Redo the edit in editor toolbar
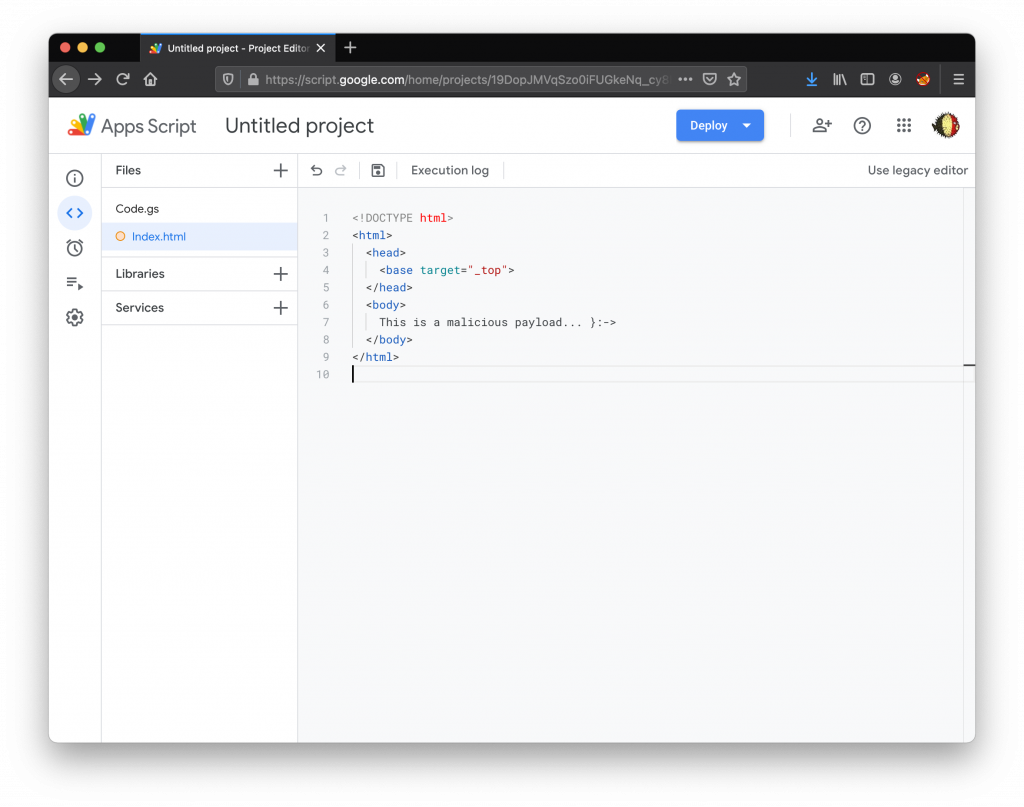 [x=340, y=170]
